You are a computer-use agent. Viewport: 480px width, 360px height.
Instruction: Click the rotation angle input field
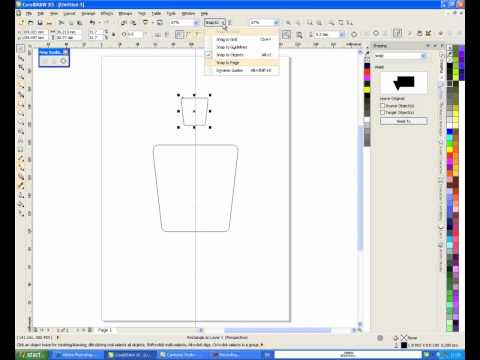pyautogui.click(x=134, y=34)
